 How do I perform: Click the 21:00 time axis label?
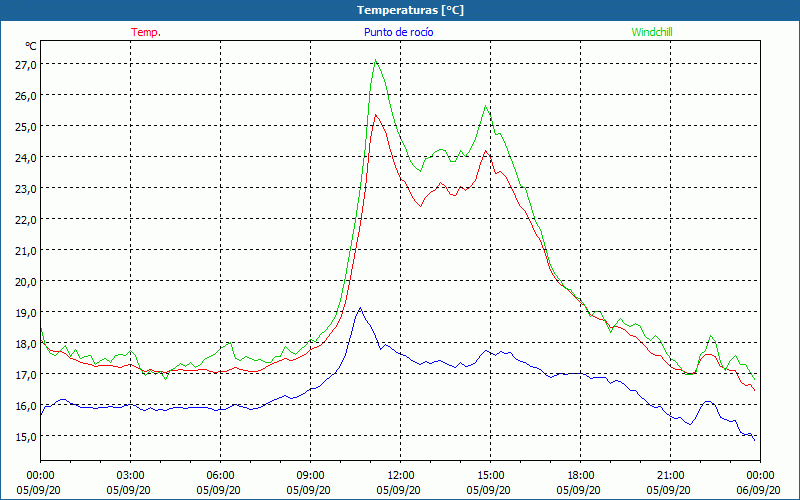(x=670, y=475)
